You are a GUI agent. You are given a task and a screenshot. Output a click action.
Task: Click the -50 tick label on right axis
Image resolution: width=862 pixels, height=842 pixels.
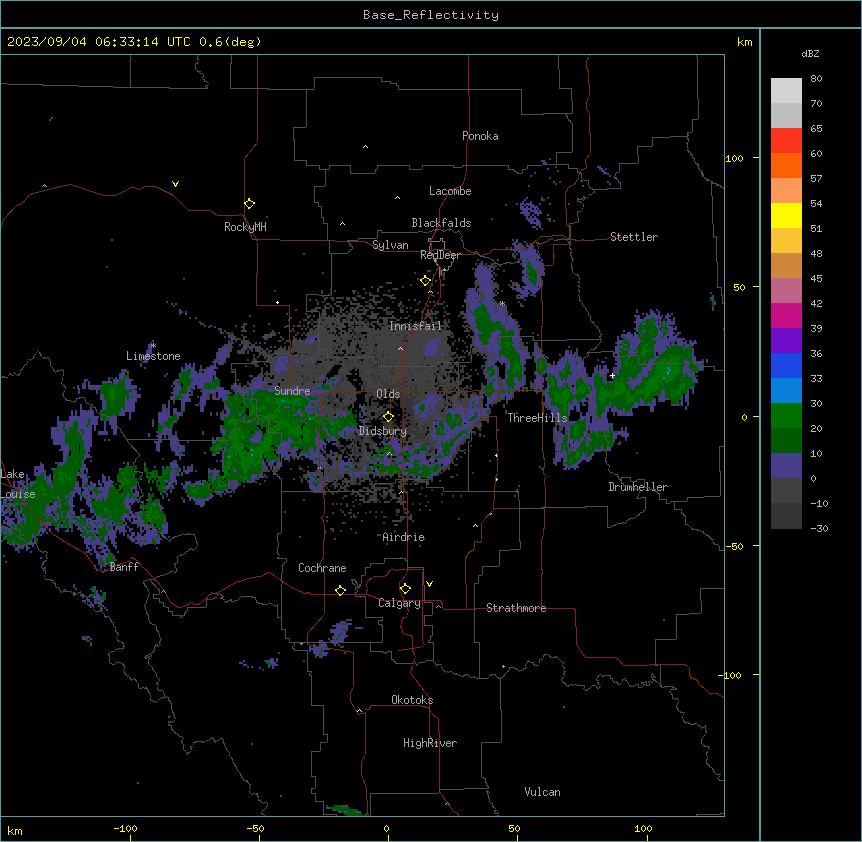(x=734, y=546)
